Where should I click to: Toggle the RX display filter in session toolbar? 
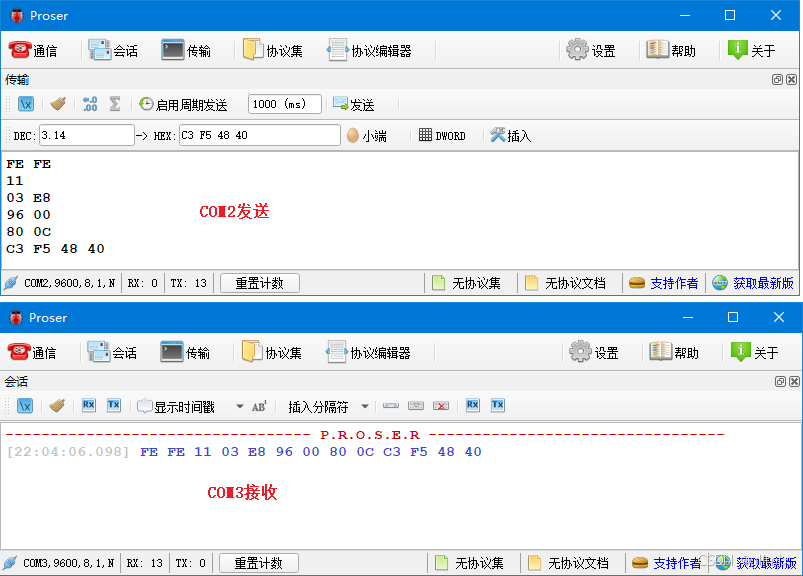(88, 405)
